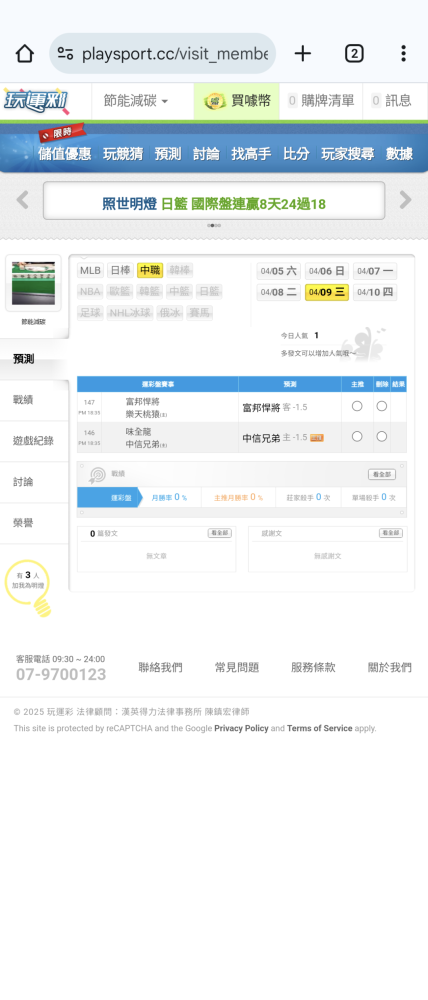Click the 戰績 target icon
This screenshot has width=428, height=1000.
tap(97, 474)
